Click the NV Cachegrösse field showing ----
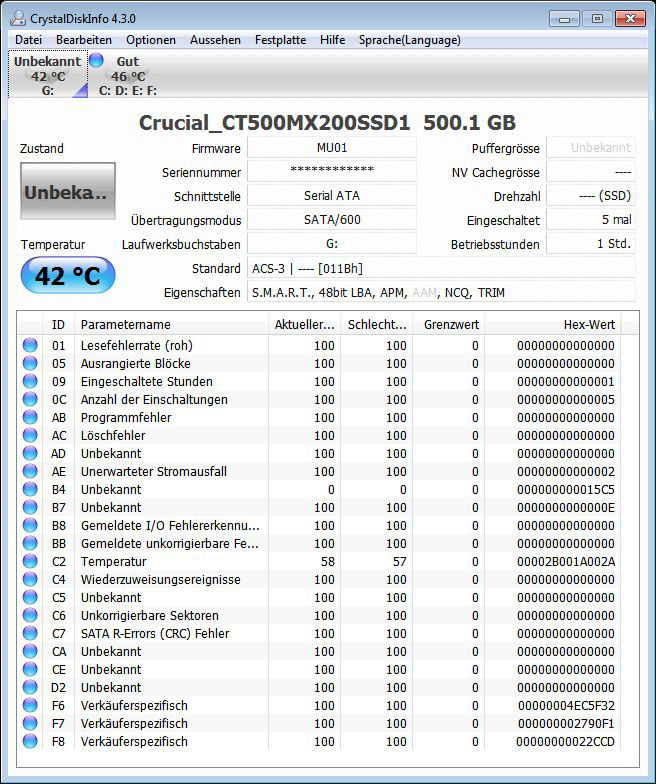This screenshot has height=784, width=656. (x=591, y=172)
